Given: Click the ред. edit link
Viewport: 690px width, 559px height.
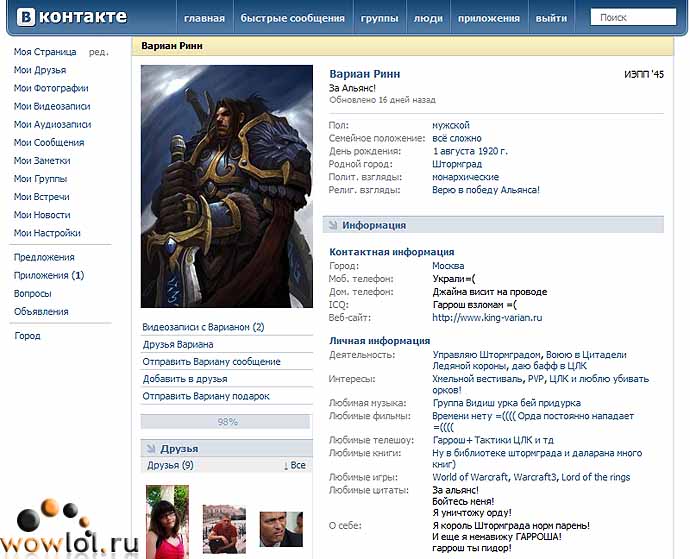Looking at the screenshot, I should [99, 52].
